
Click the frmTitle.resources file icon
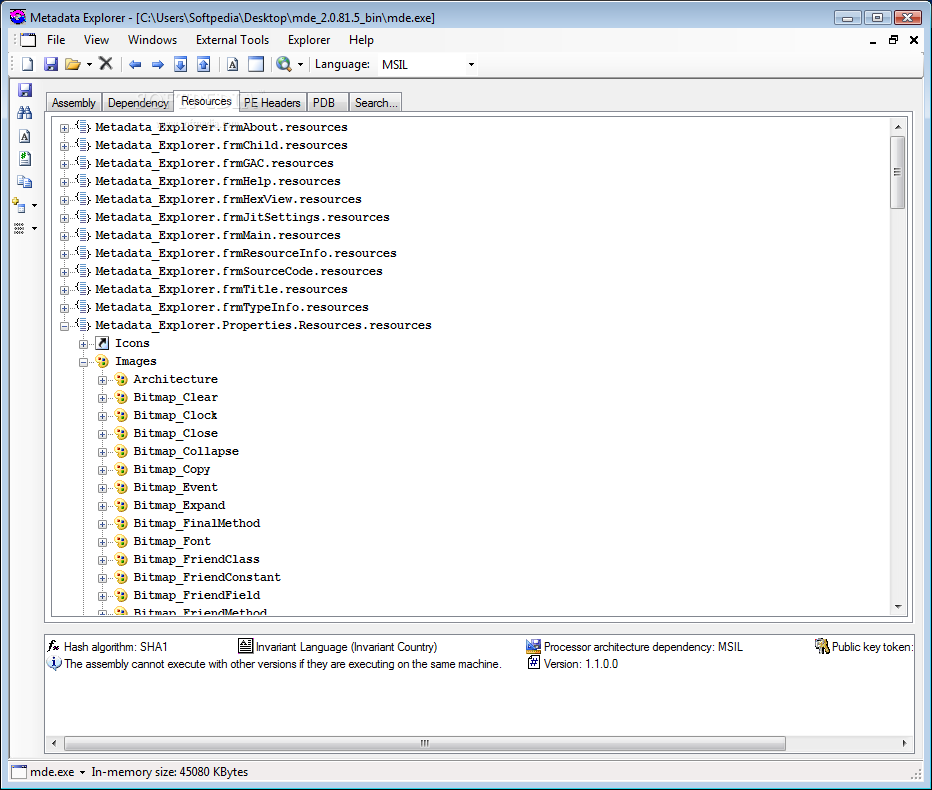tap(83, 289)
